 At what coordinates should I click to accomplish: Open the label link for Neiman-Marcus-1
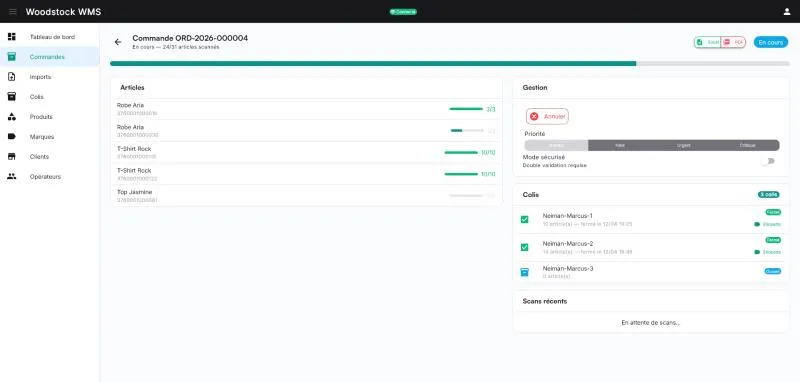click(767, 224)
